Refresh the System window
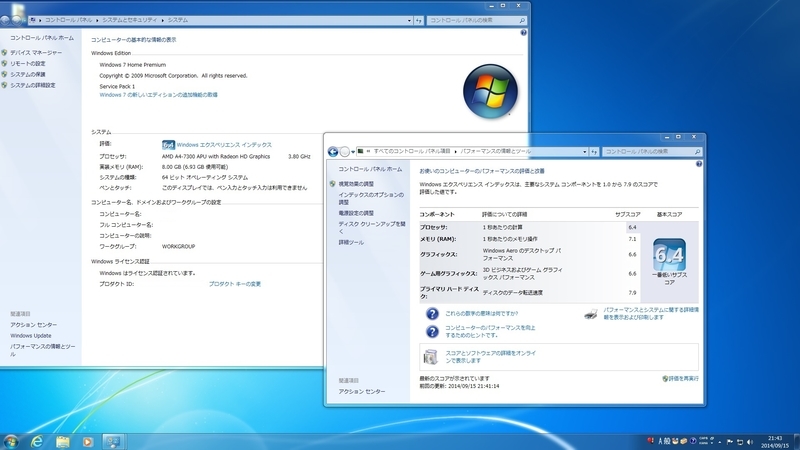The height and width of the screenshot is (450, 800). click(419, 20)
